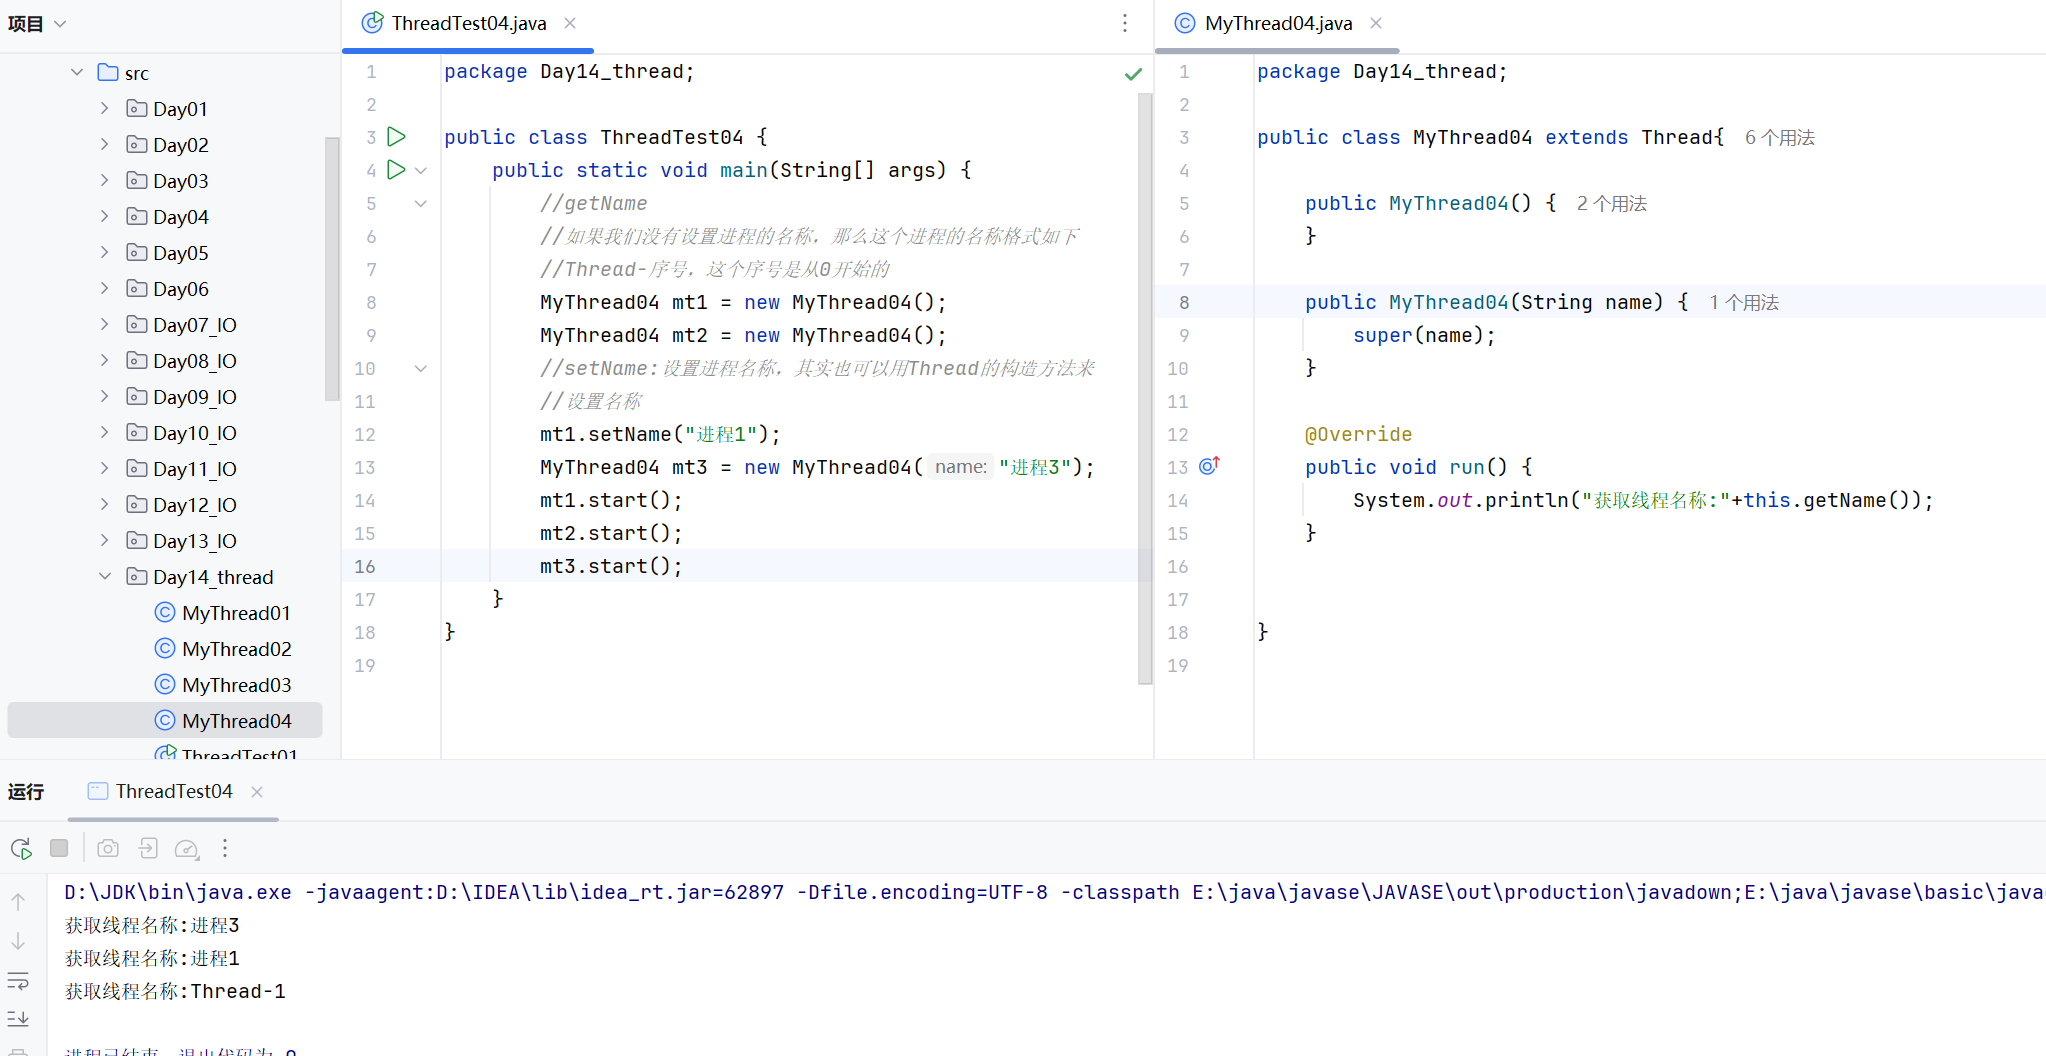Open the 项目 view dropdown
The image size is (2046, 1056).
tap(37, 23)
